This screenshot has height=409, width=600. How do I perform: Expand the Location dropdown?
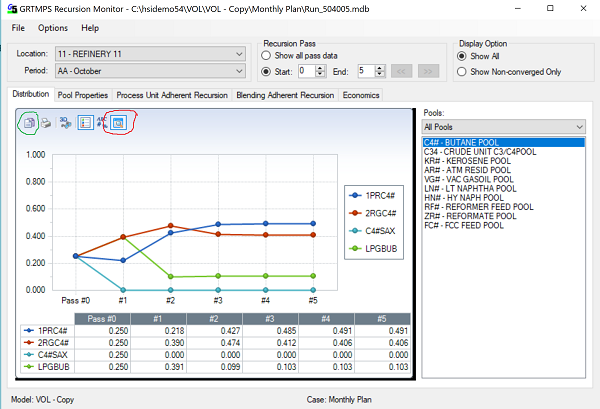tap(238, 53)
